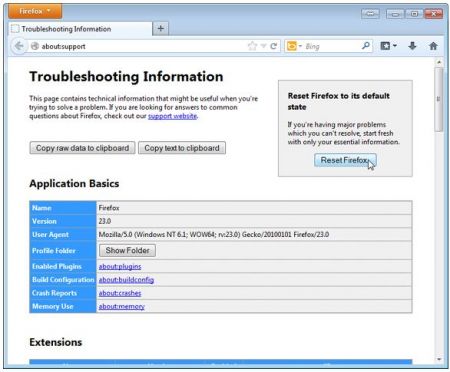Click the Show Folder button
The image size is (450, 372).
pyautogui.click(x=127, y=250)
